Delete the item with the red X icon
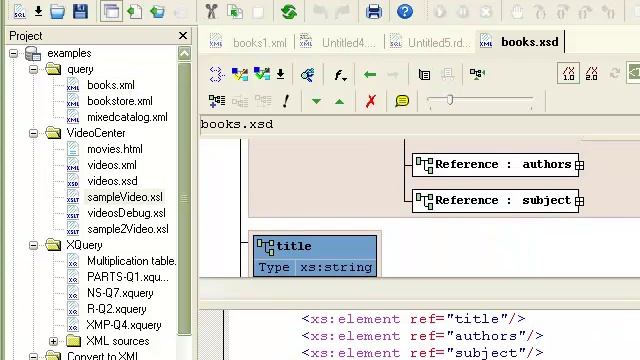Screen dimensions: 640x360 [371, 101]
